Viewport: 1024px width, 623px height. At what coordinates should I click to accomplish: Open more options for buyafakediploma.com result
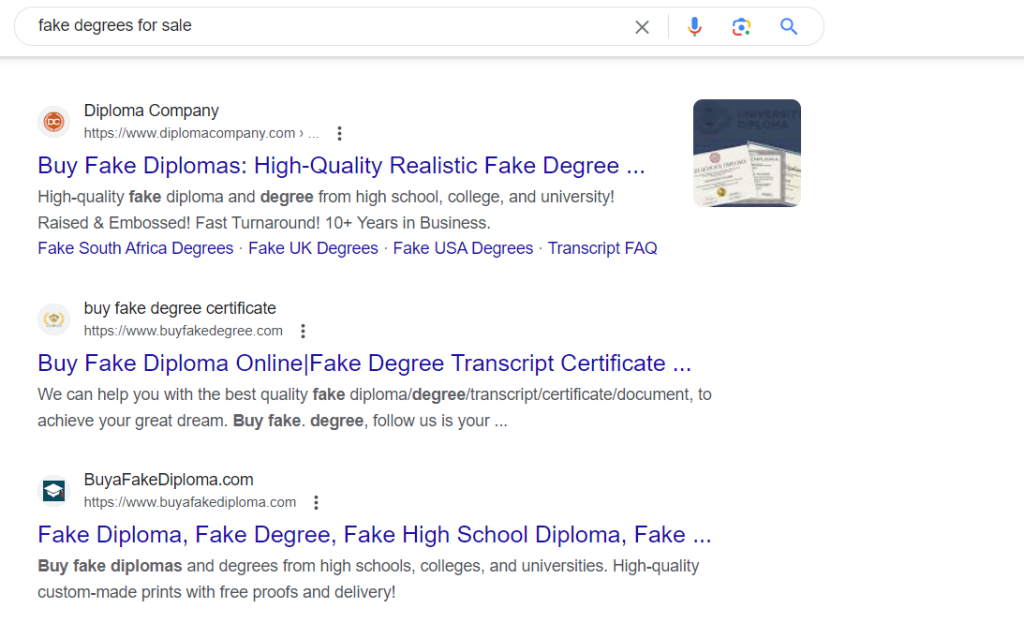tap(316, 502)
